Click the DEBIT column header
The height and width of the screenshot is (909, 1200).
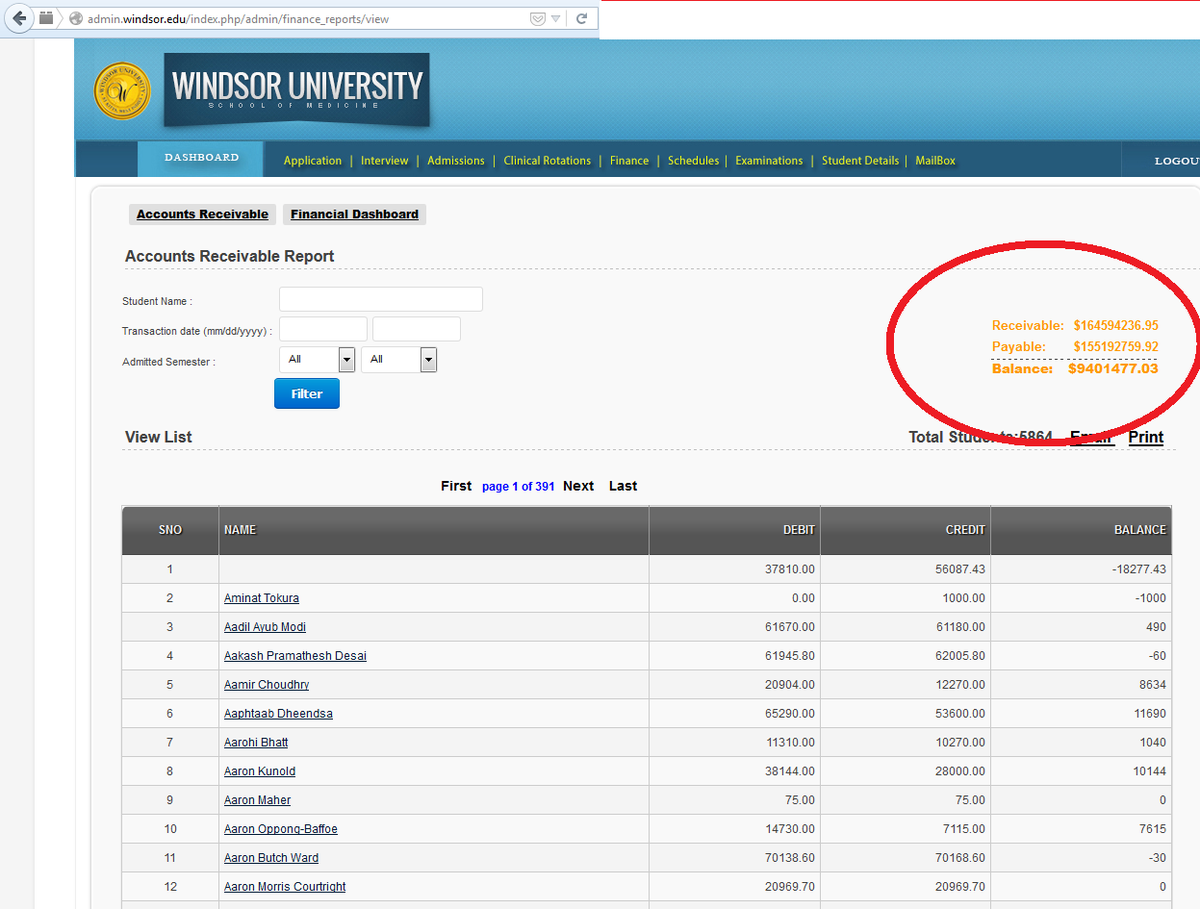734,530
